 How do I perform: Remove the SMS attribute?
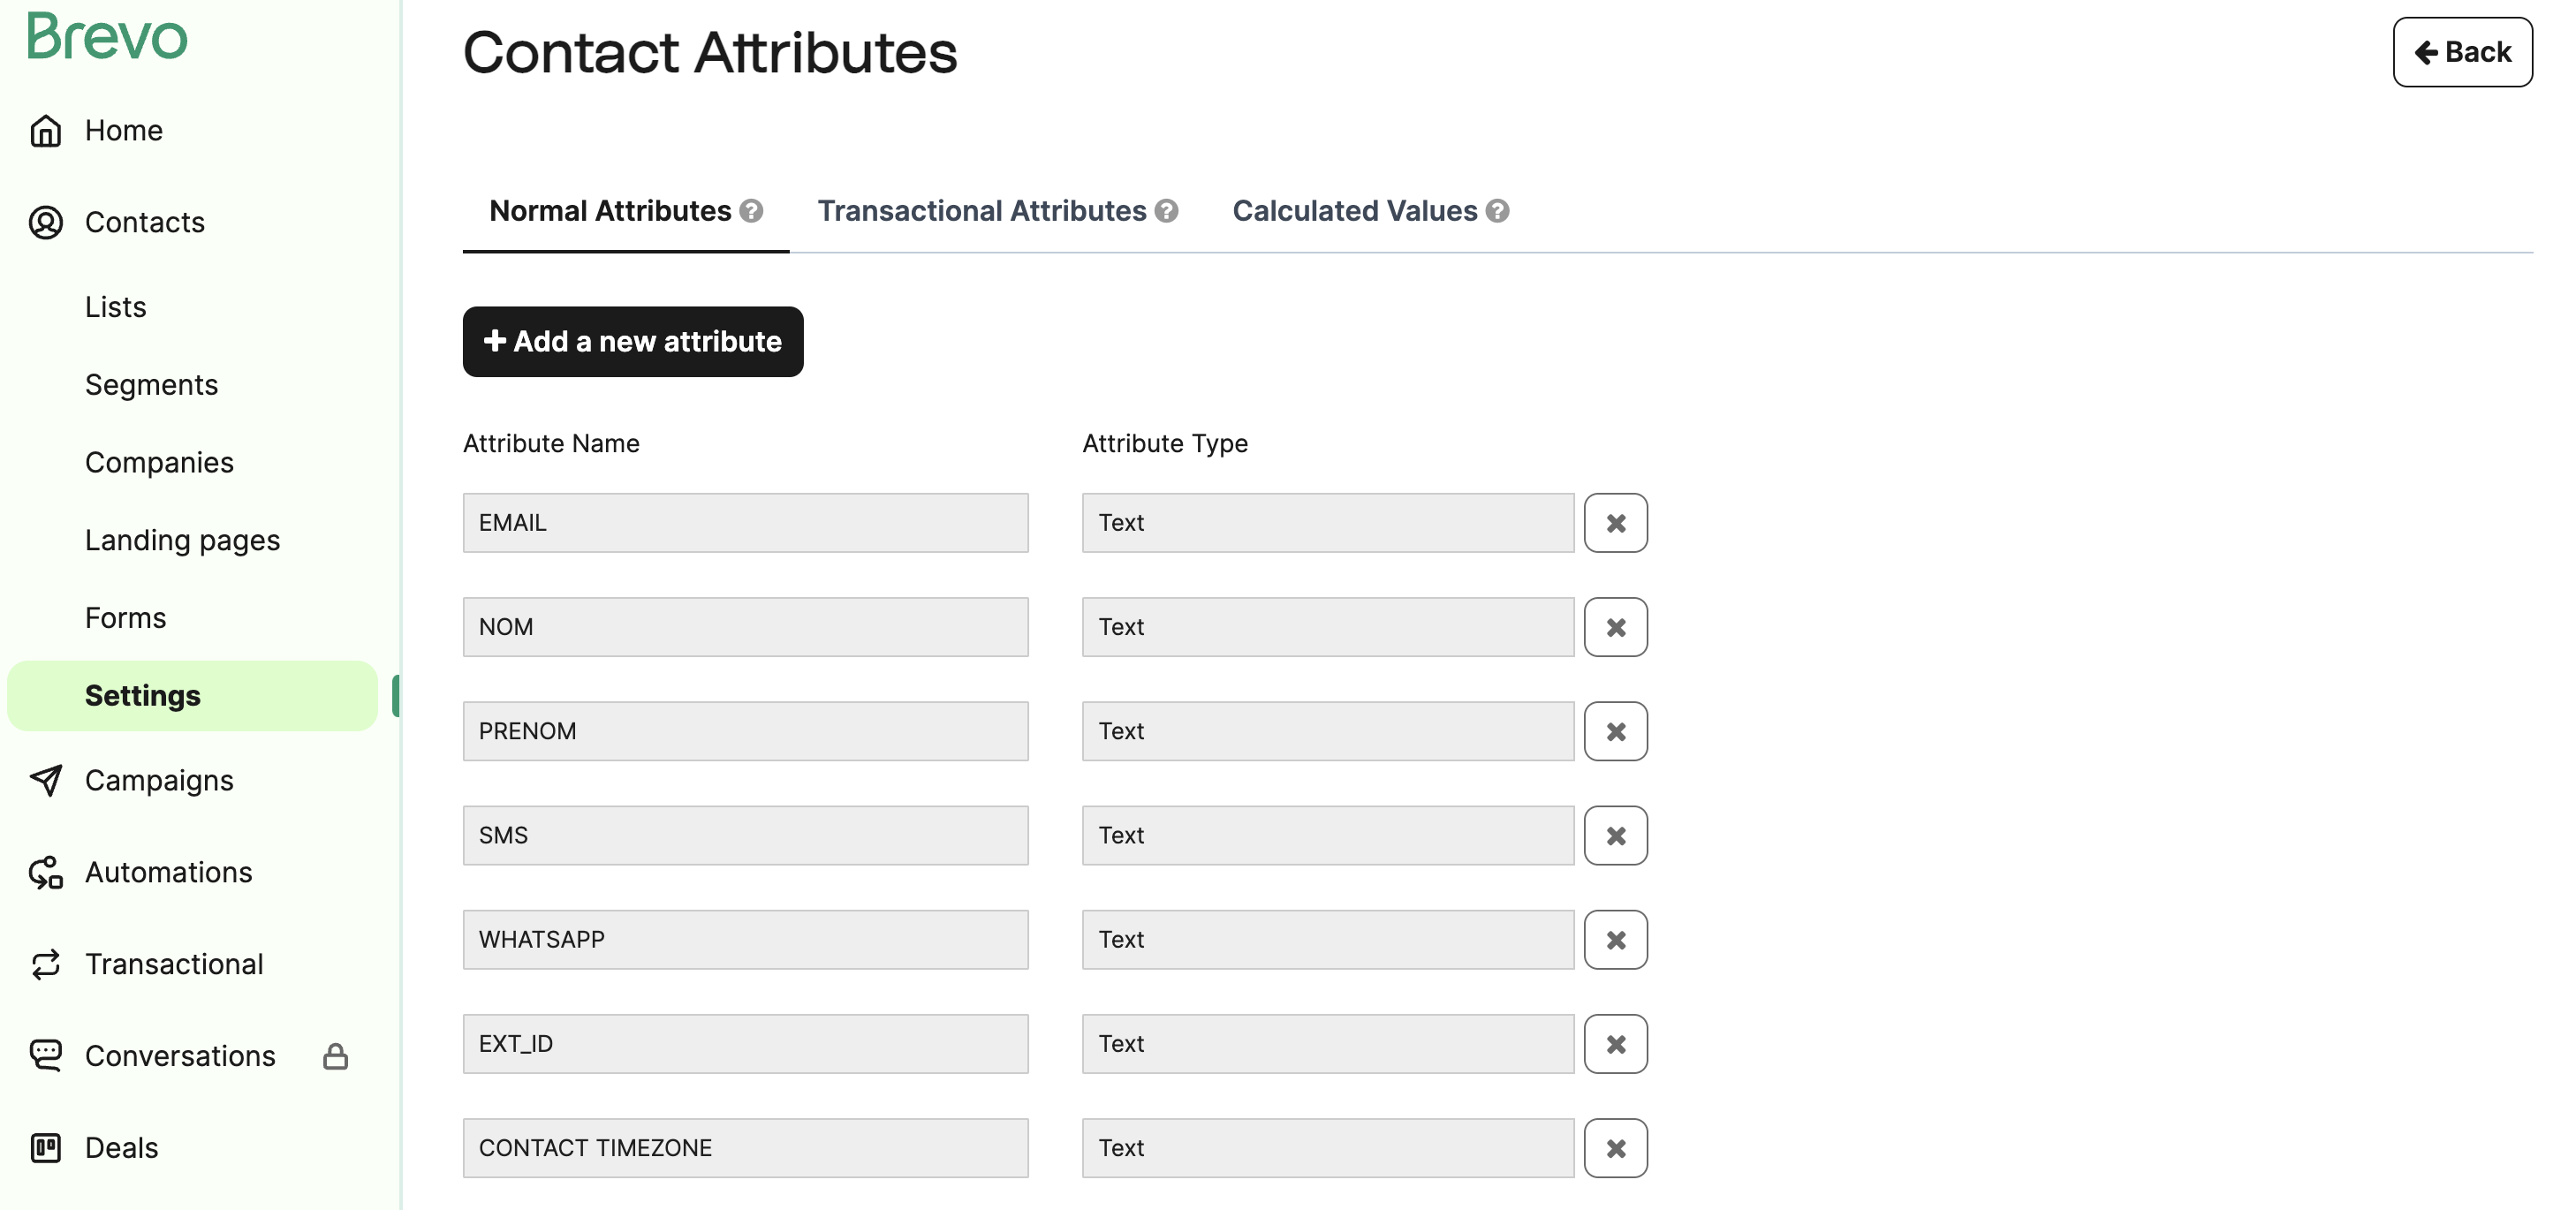coord(1616,835)
